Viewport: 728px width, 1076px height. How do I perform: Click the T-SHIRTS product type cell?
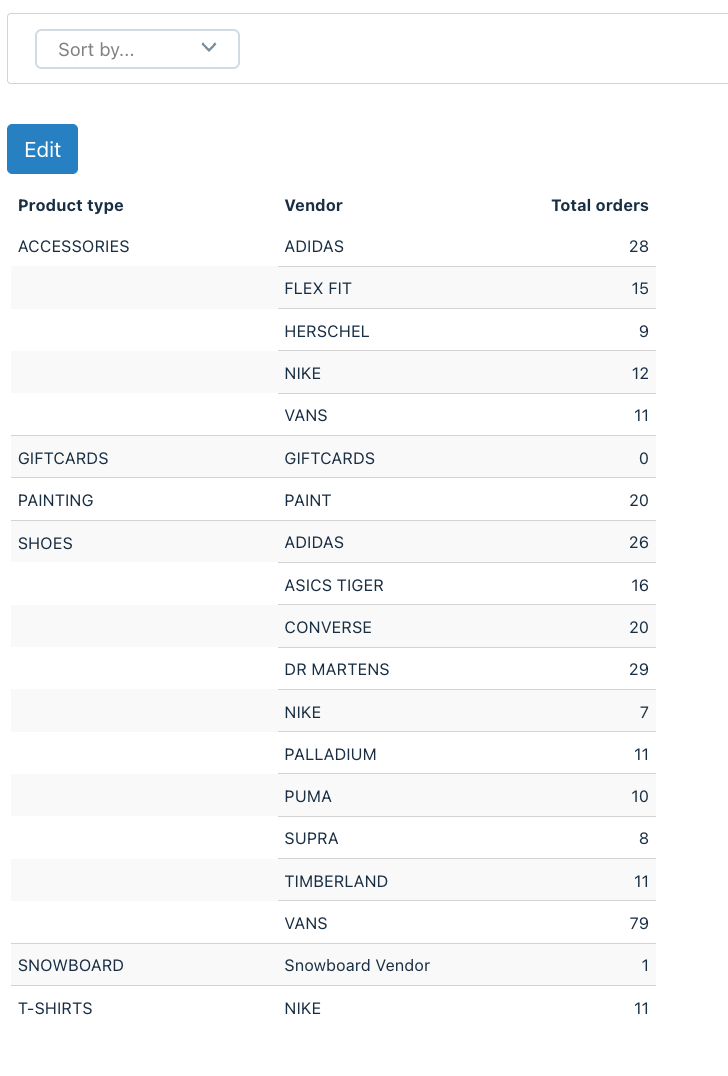(x=55, y=1008)
